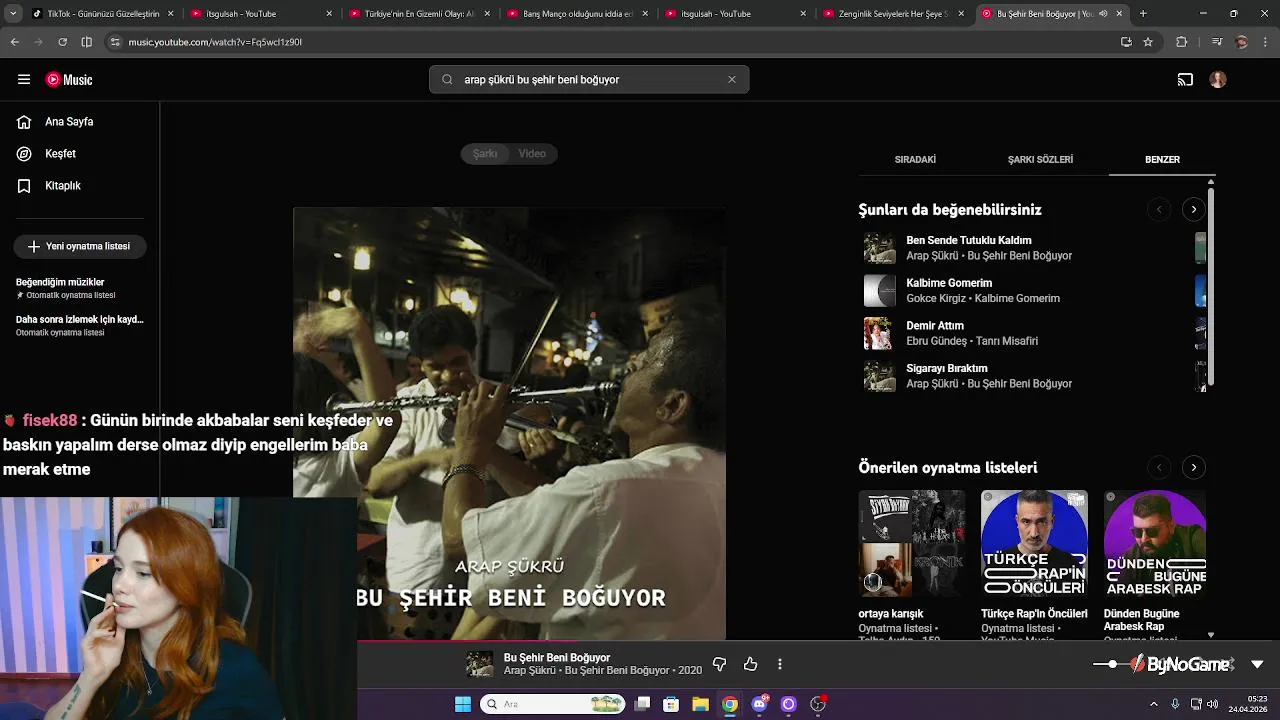This screenshot has width=1280, height=720.
Task: Dislike the song Bu Şehir Beni Boğuyor
Action: click(x=719, y=664)
